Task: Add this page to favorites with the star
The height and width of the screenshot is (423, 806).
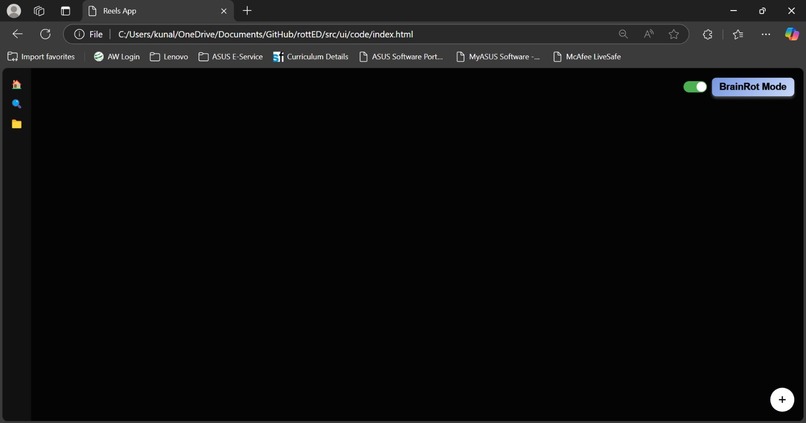Action: (x=673, y=34)
